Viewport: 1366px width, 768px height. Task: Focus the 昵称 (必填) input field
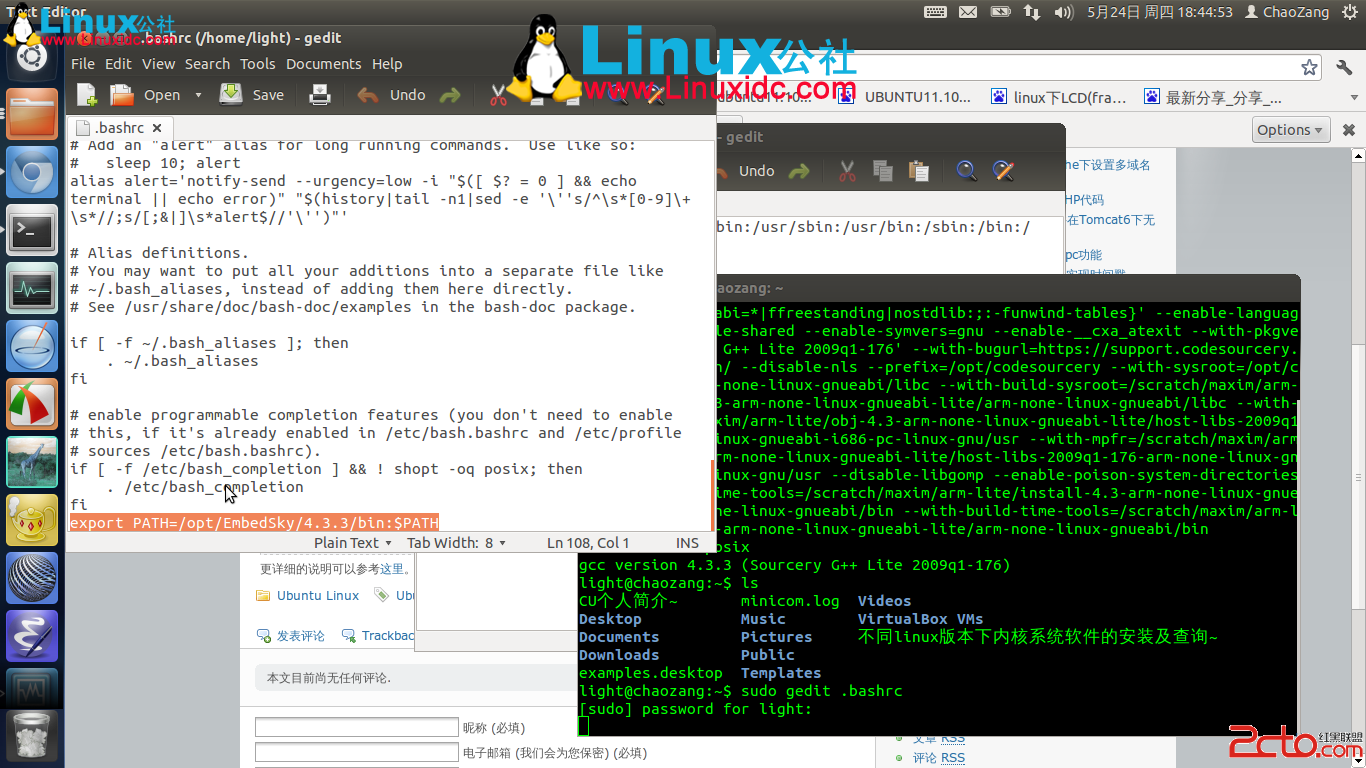click(x=356, y=727)
